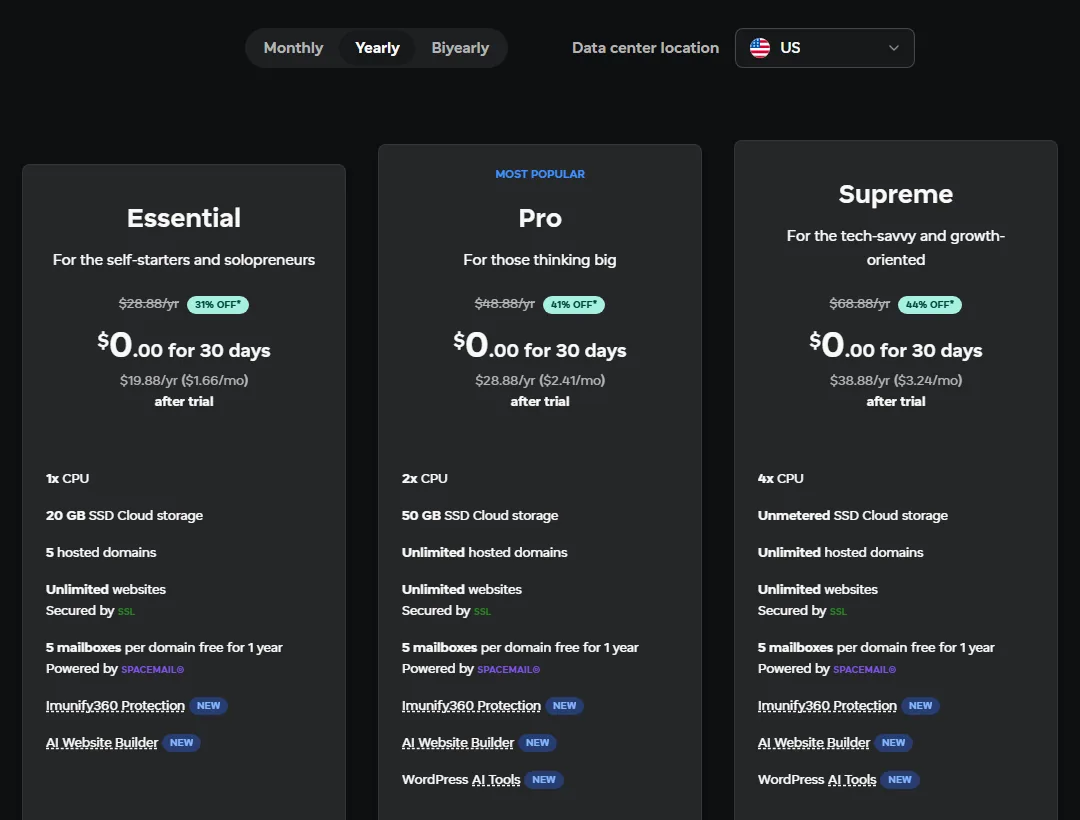Click 1x CPU feature text
This screenshot has height=820, width=1080.
click(x=68, y=479)
